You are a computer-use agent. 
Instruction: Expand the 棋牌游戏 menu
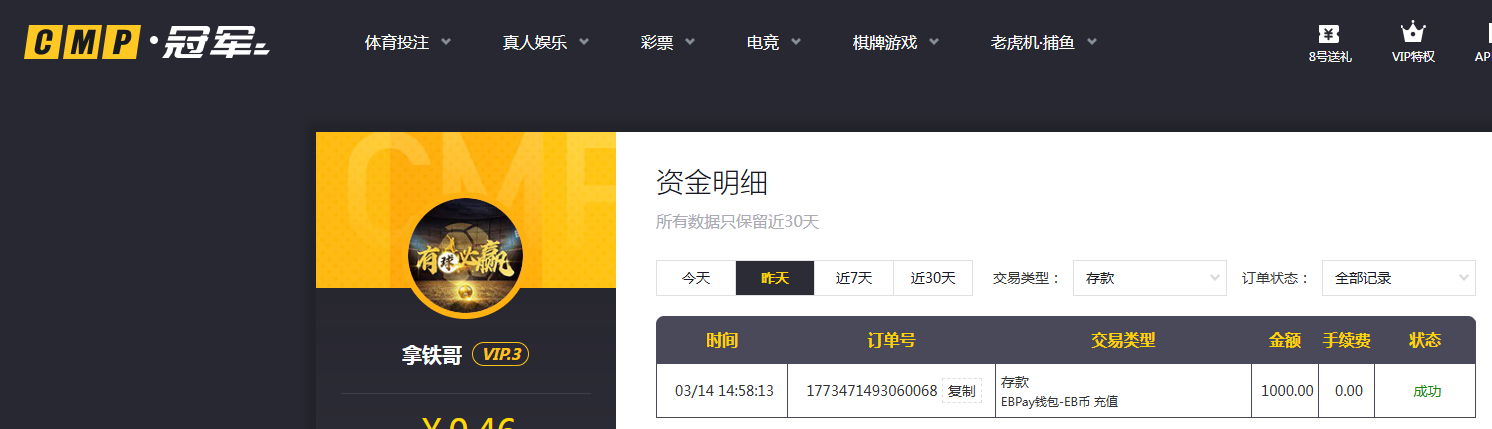tap(896, 43)
